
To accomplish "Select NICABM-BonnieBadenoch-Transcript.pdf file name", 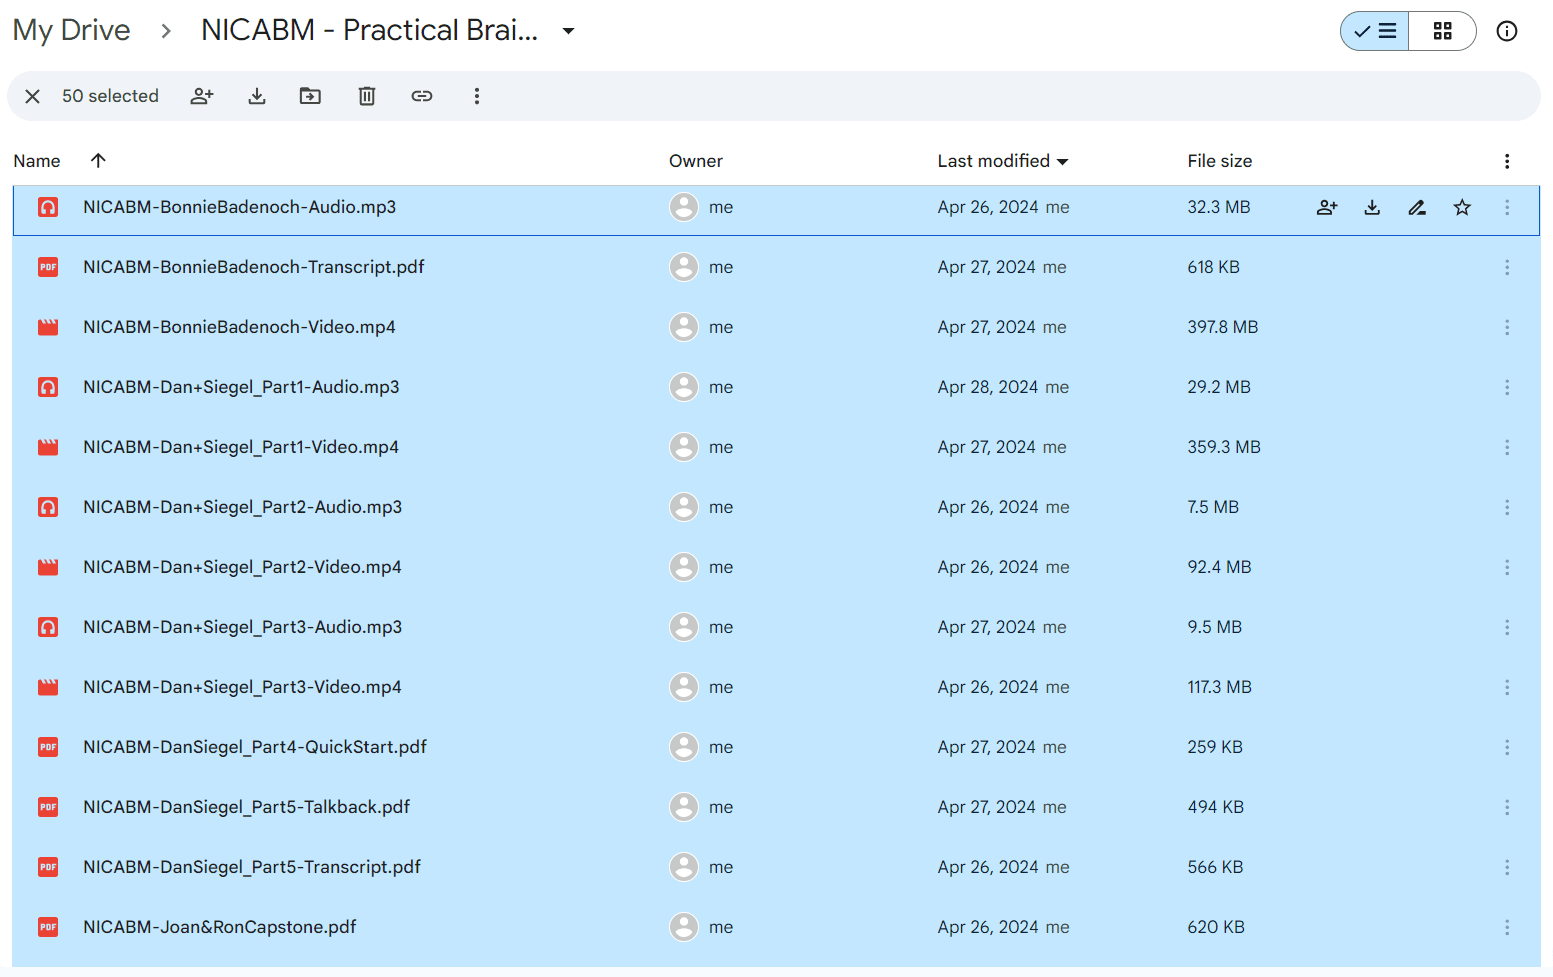I will tap(254, 267).
